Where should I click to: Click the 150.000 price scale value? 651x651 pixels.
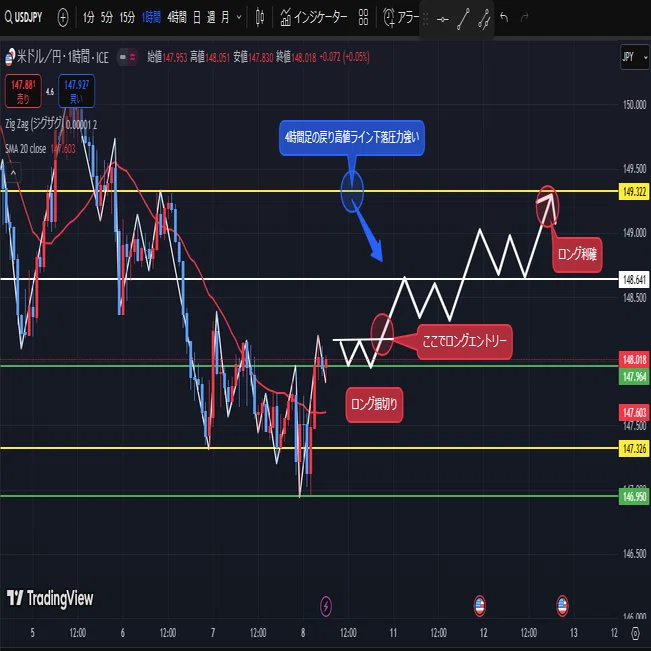pyautogui.click(x=634, y=105)
